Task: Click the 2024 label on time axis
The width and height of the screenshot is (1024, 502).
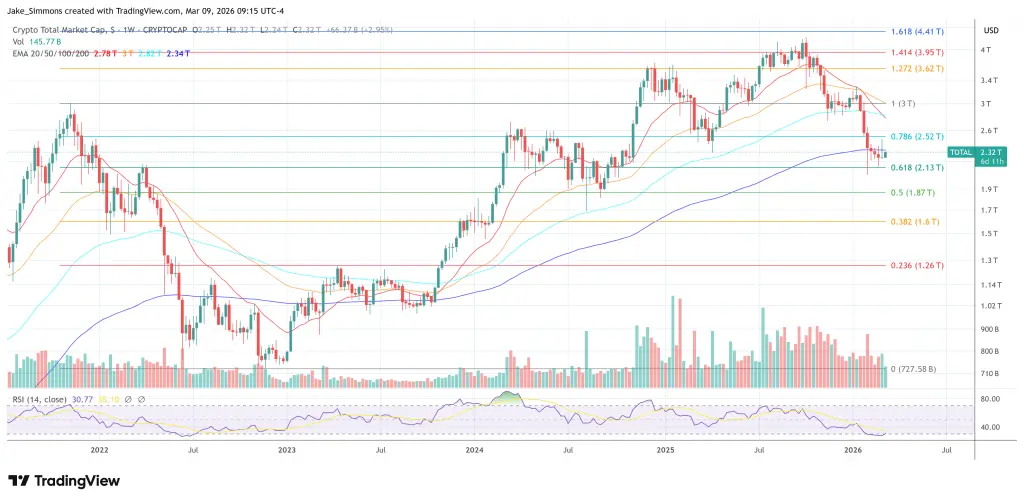Action: tap(475, 450)
